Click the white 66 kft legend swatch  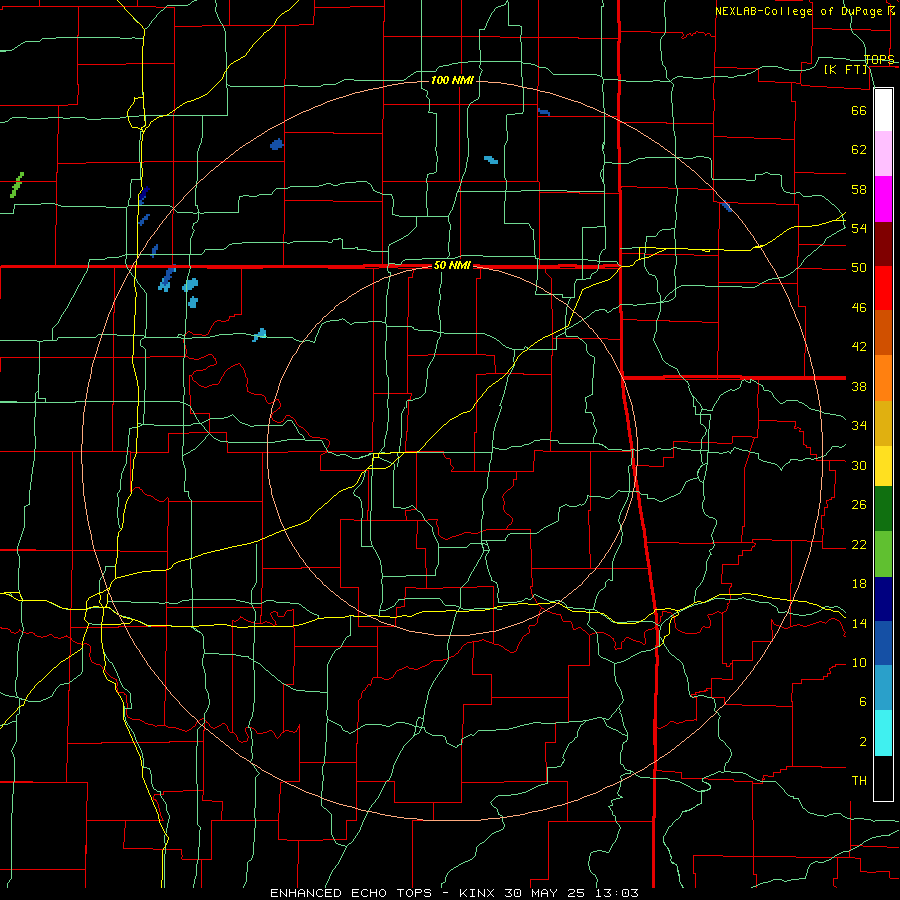pyautogui.click(x=883, y=110)
